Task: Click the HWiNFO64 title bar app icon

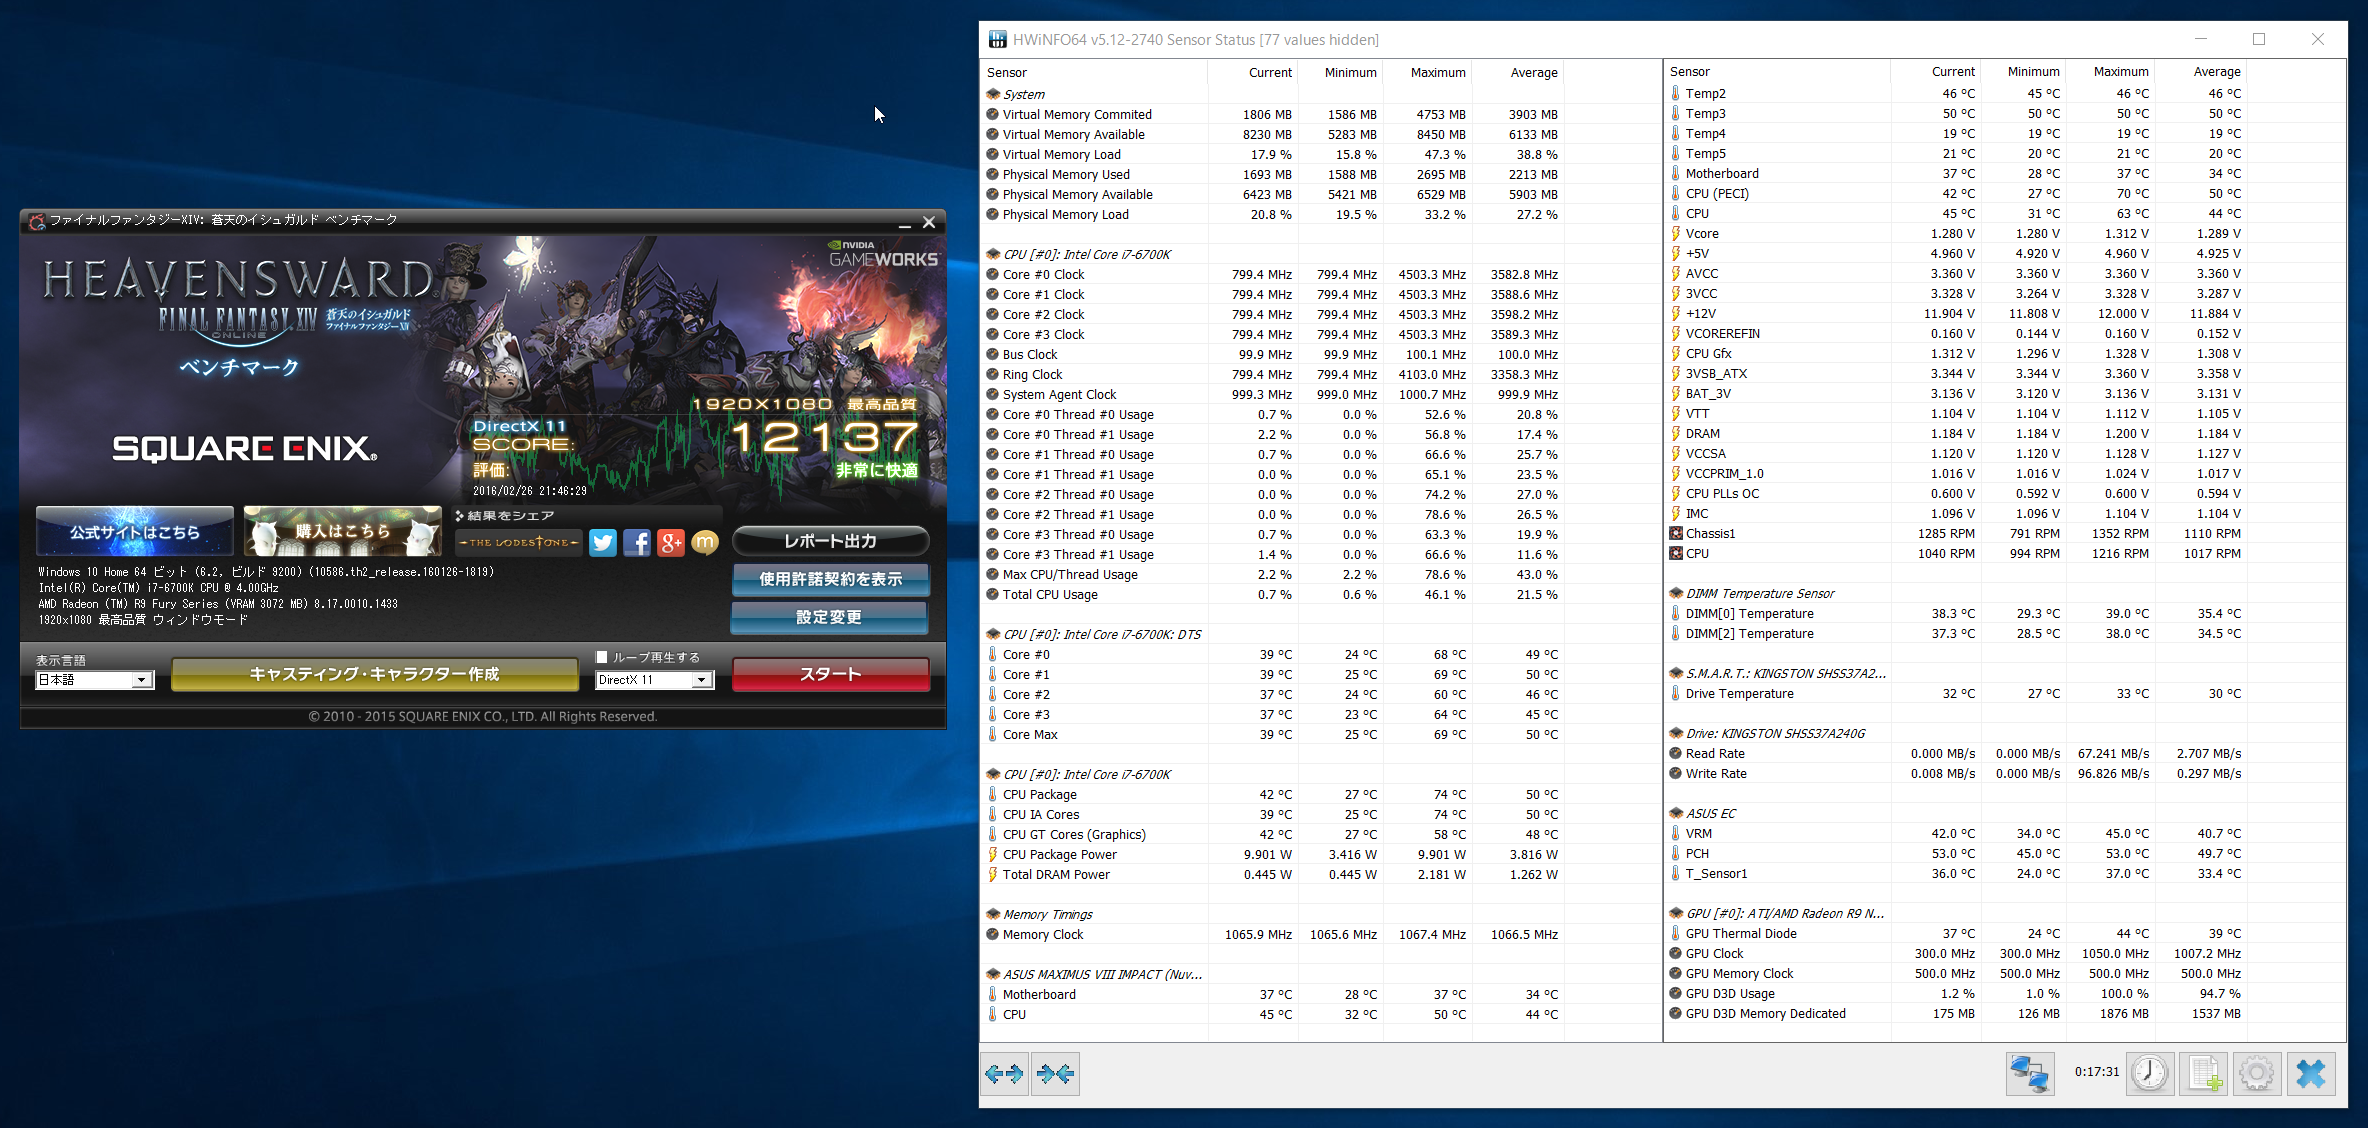Action: (997, 40)
